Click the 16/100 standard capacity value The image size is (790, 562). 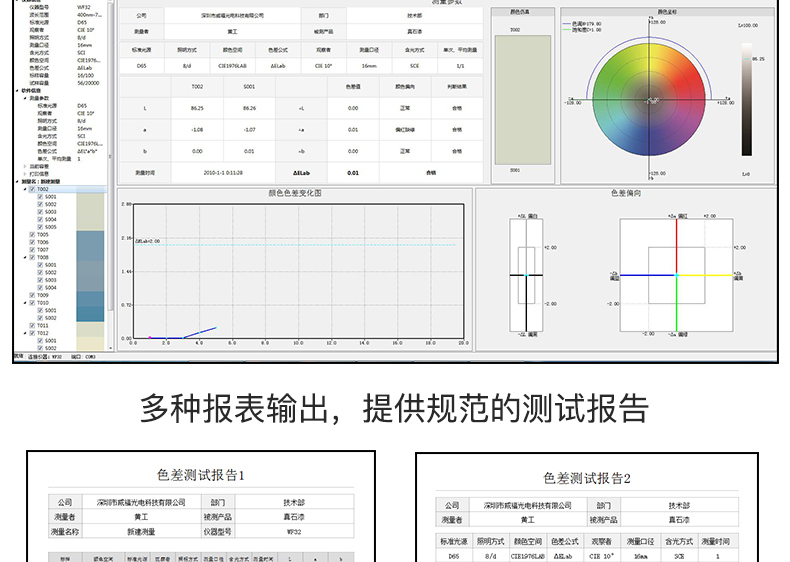[85, 76]
